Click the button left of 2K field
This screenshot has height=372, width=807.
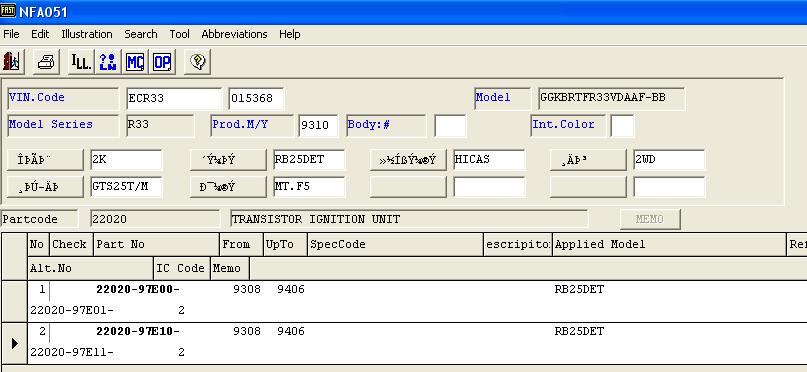click(x=45, y=160)
